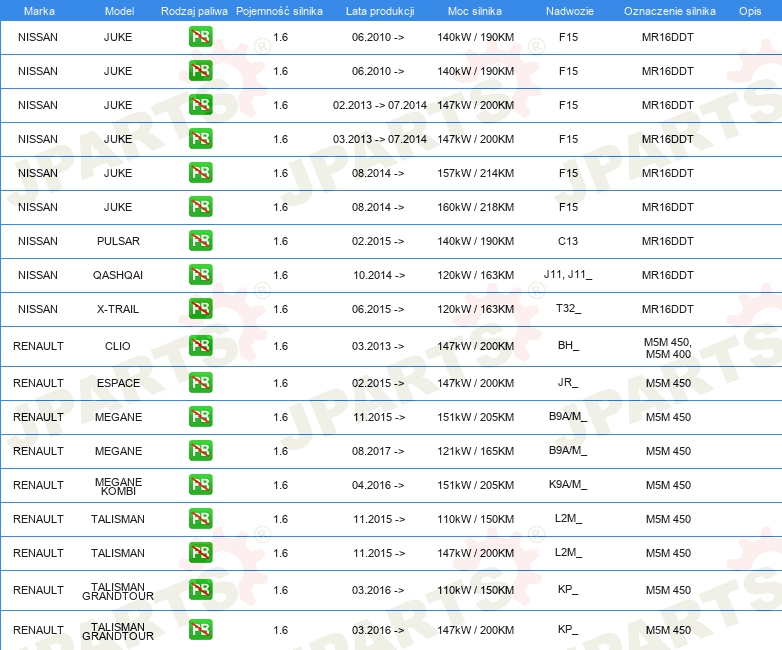
Task: Click the Model column header
Action: [119, 11]
